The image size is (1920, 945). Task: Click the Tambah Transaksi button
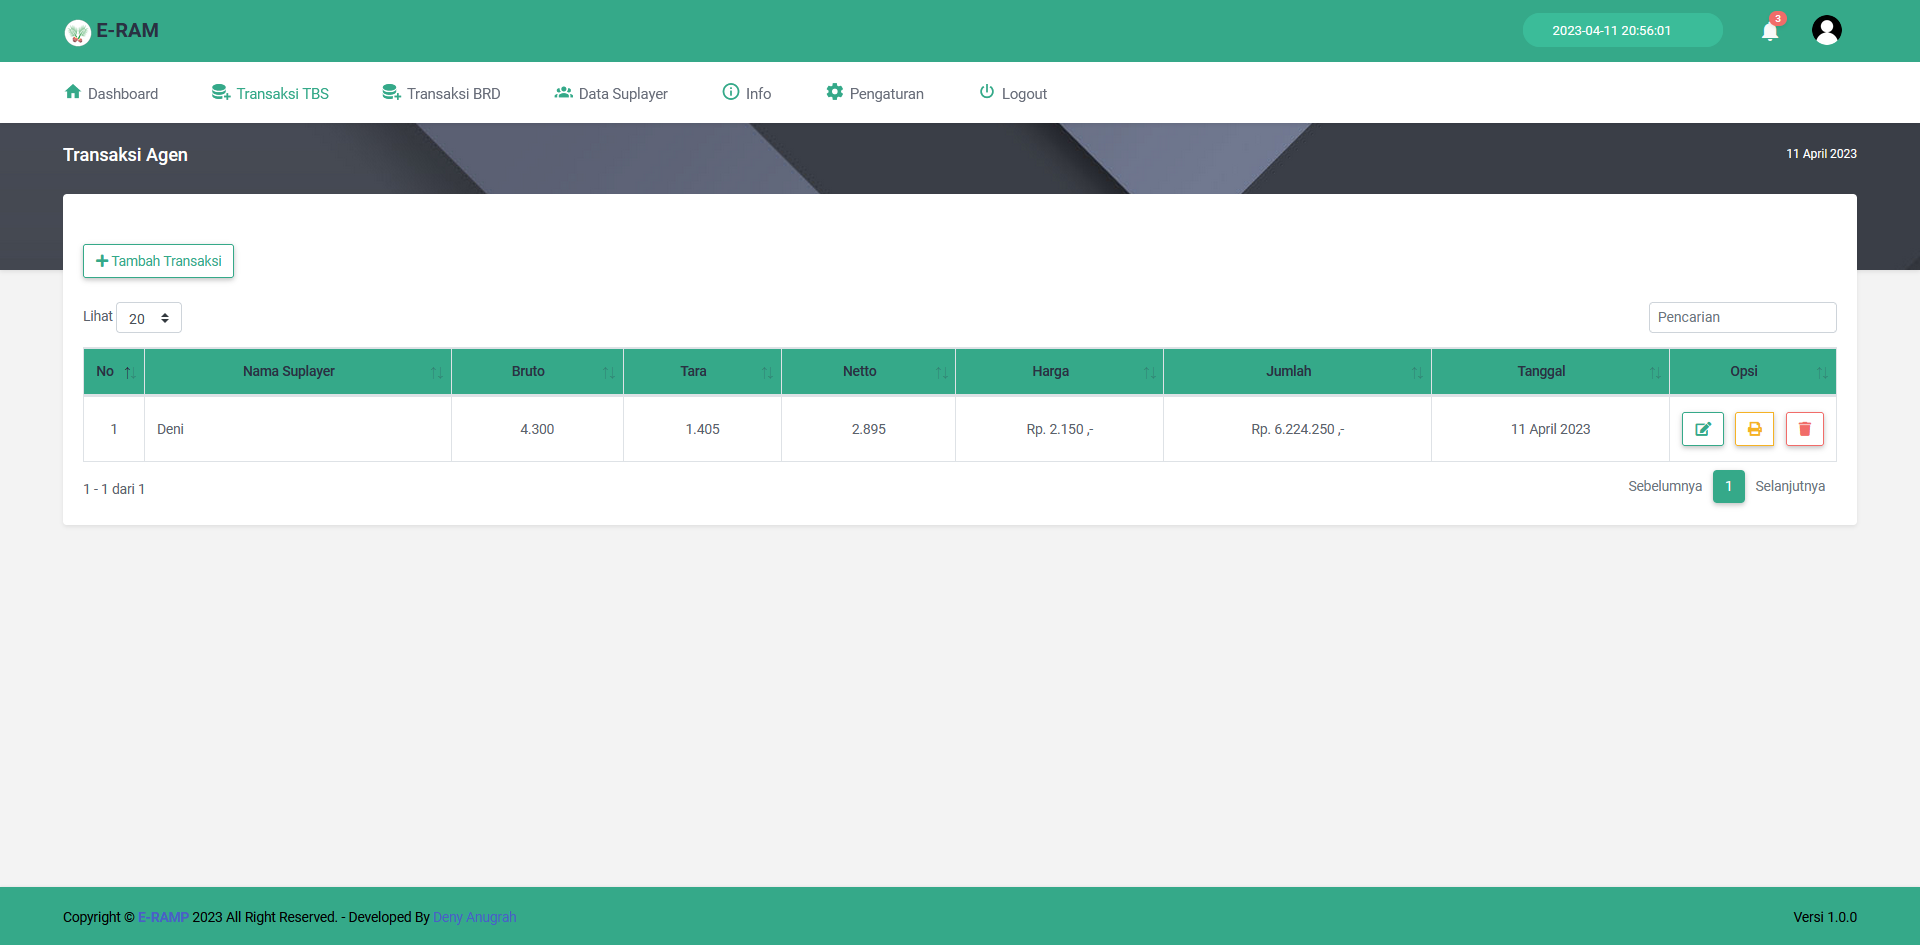157,261
